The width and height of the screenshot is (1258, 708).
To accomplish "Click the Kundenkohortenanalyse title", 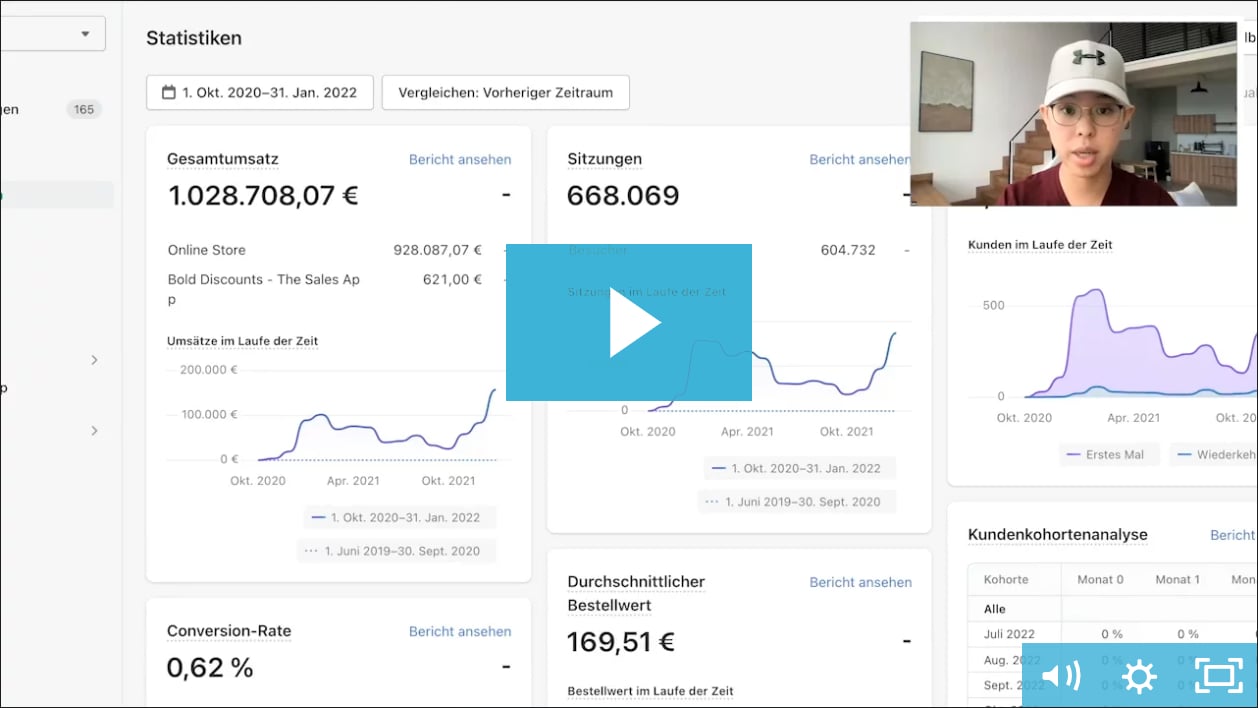I will 1058,535.
